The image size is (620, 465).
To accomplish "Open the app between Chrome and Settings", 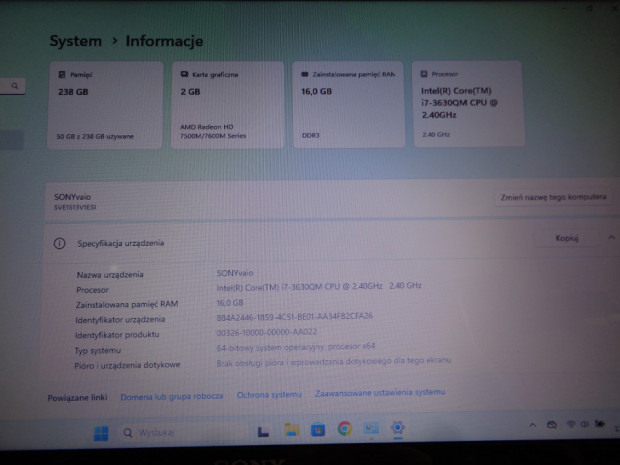I will (x=371, y=428).
